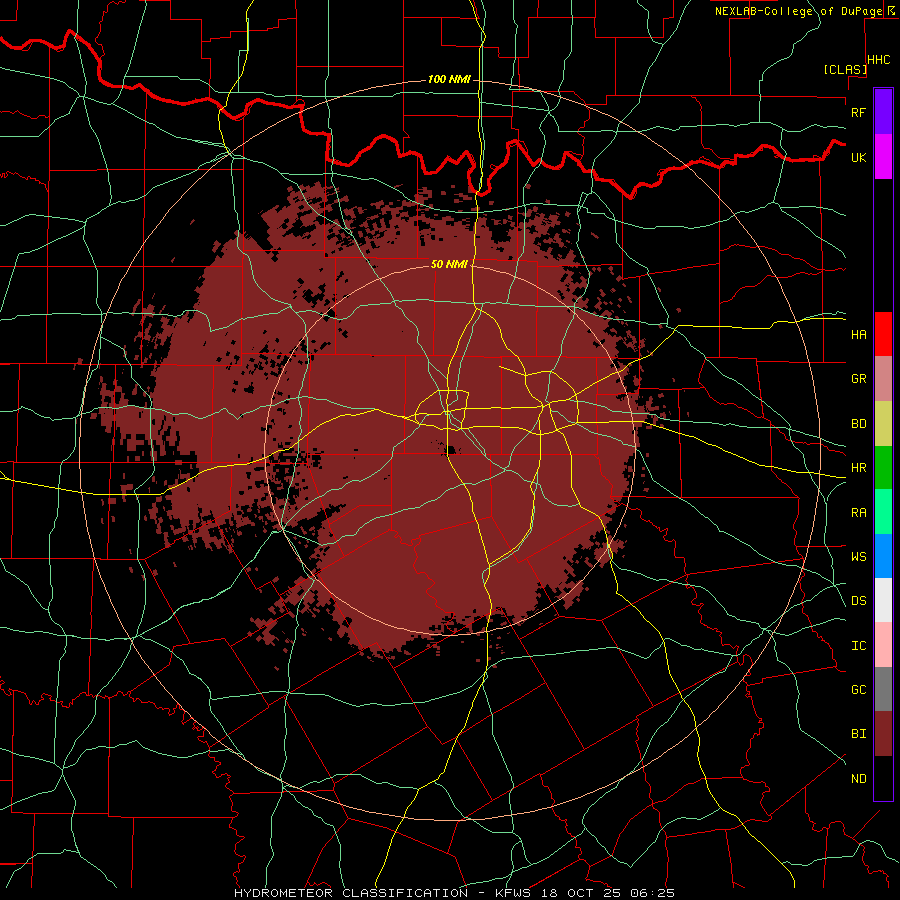Click the BI legend label
This screenshot has height=900, width=900.
858,734
